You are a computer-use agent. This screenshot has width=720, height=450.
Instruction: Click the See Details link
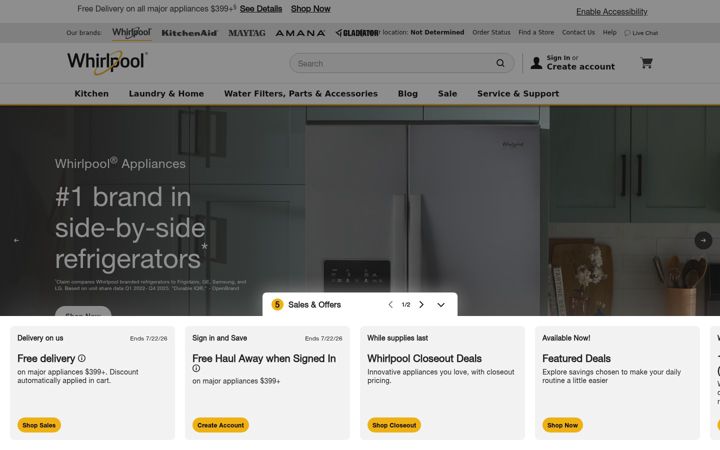261,9
